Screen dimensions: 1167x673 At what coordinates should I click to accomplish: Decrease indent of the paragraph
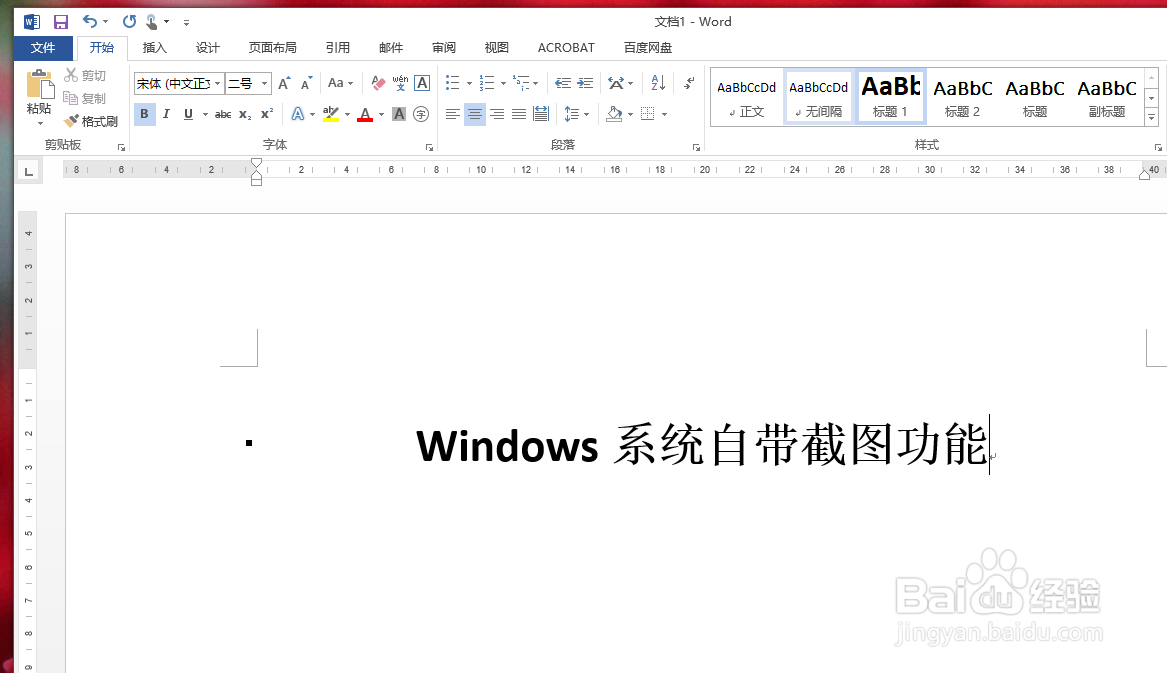tap(563, 83)
